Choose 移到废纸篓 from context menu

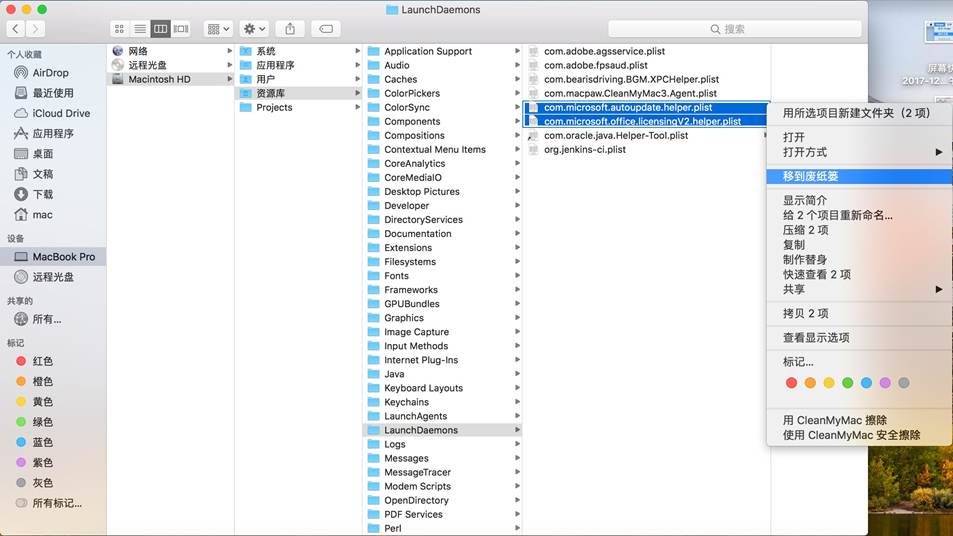click(x=810, y=176)
